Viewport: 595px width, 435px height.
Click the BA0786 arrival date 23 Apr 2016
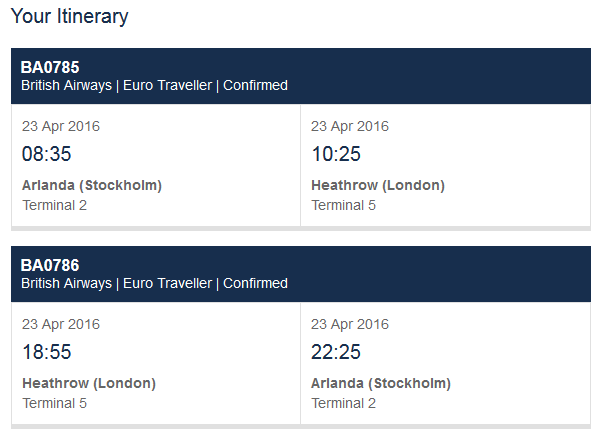point(350,324)
